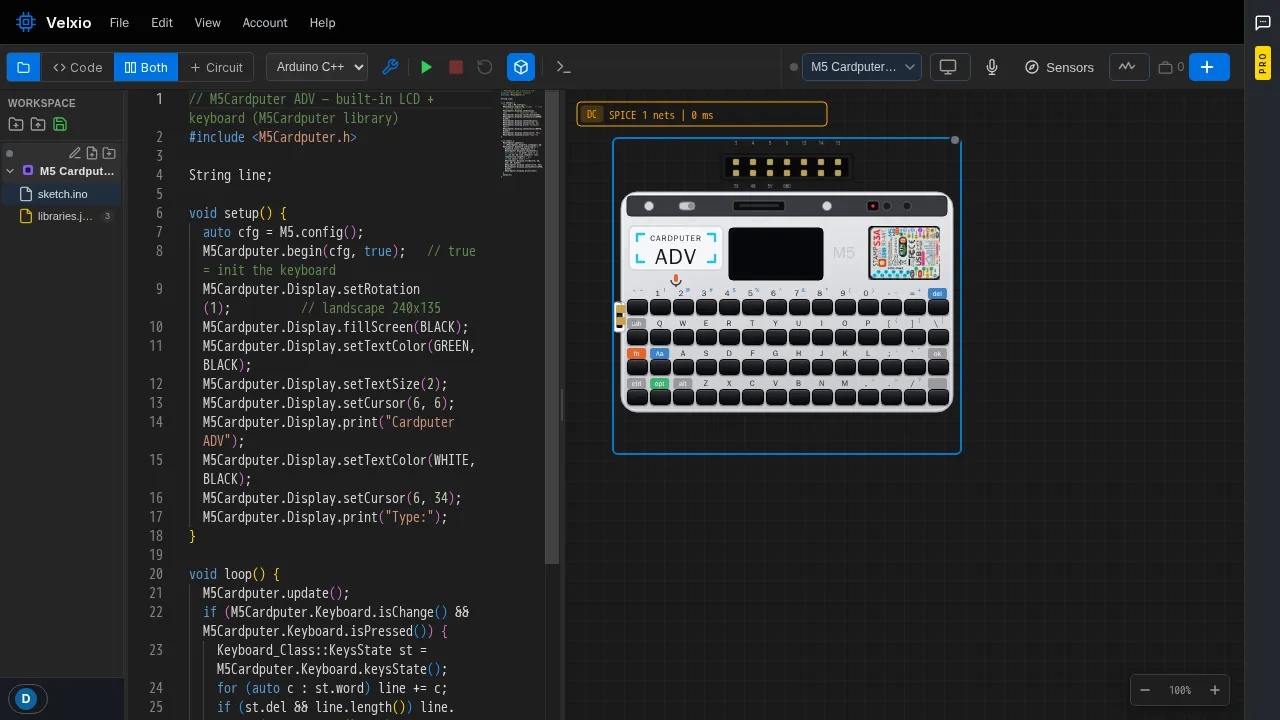This screenshot has height=720, width=1280.
Task: Open the serial terminal prompt icon
Action: 564,67
